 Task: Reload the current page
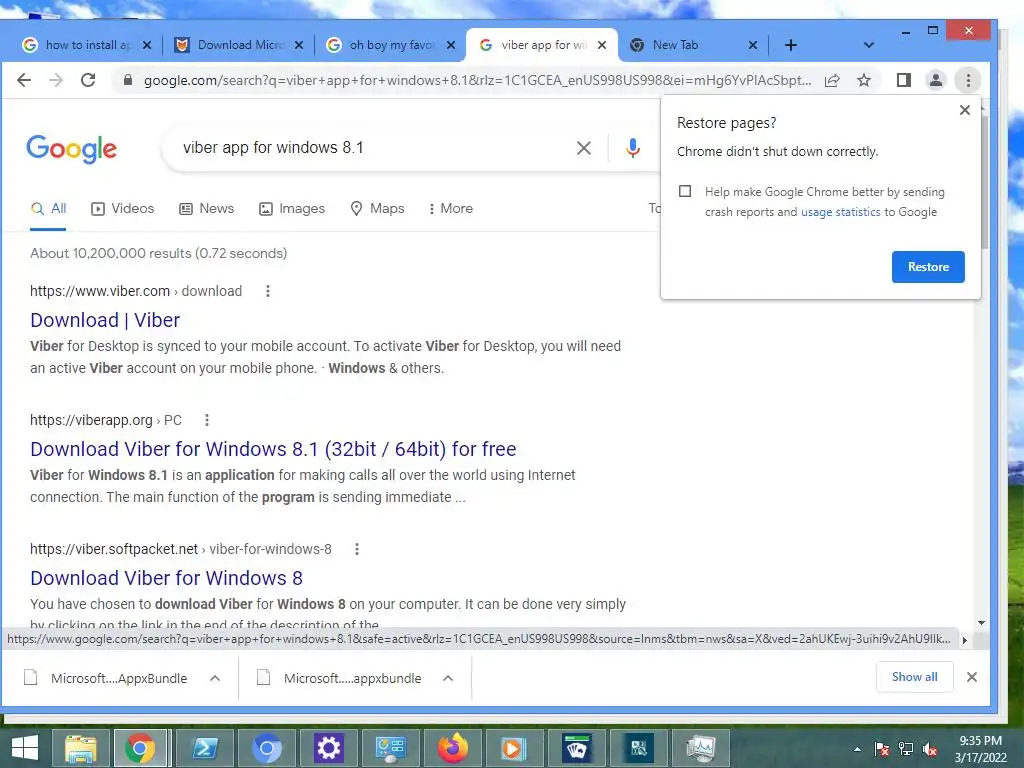(x=88, y=80)
